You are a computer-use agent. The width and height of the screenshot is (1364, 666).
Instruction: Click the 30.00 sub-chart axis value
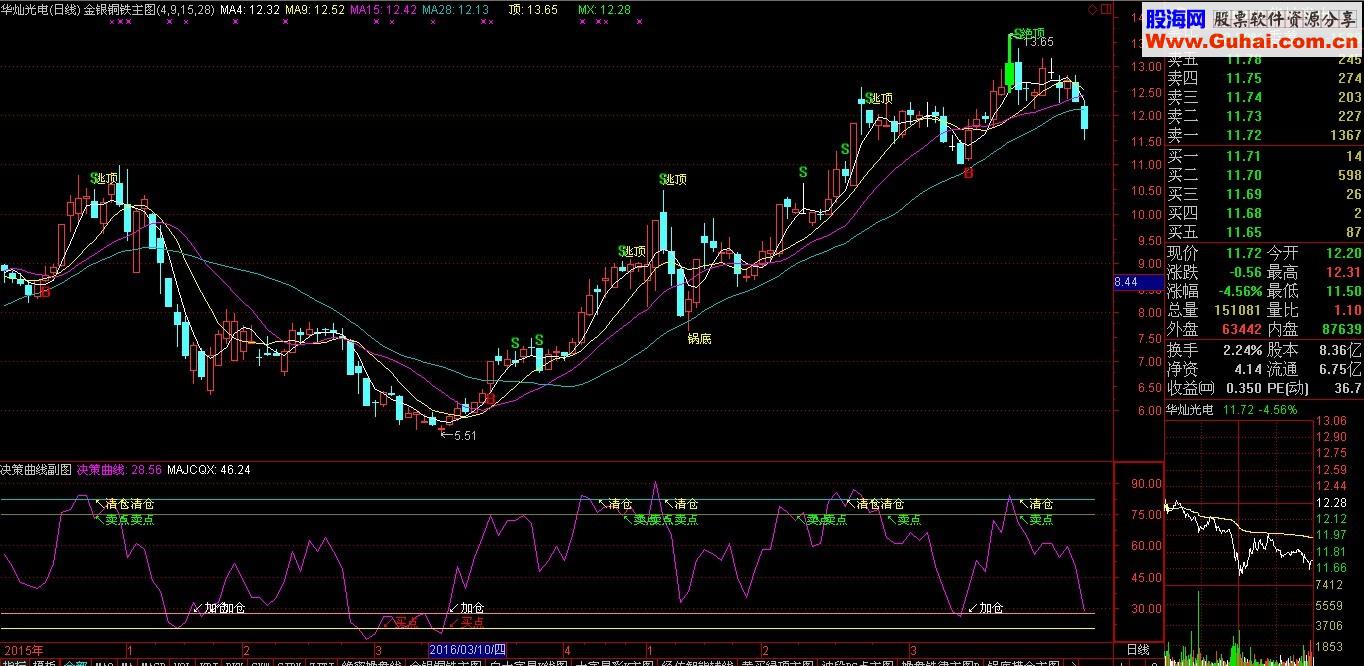1147,609
